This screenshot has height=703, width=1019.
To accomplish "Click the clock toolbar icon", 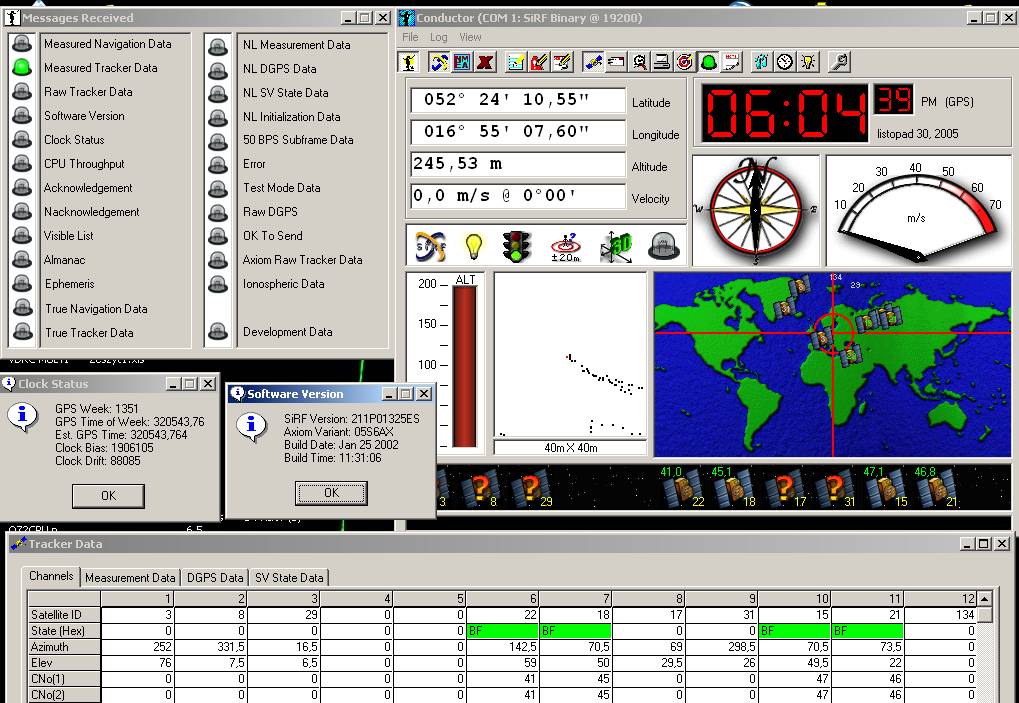I will pos(785,62).
